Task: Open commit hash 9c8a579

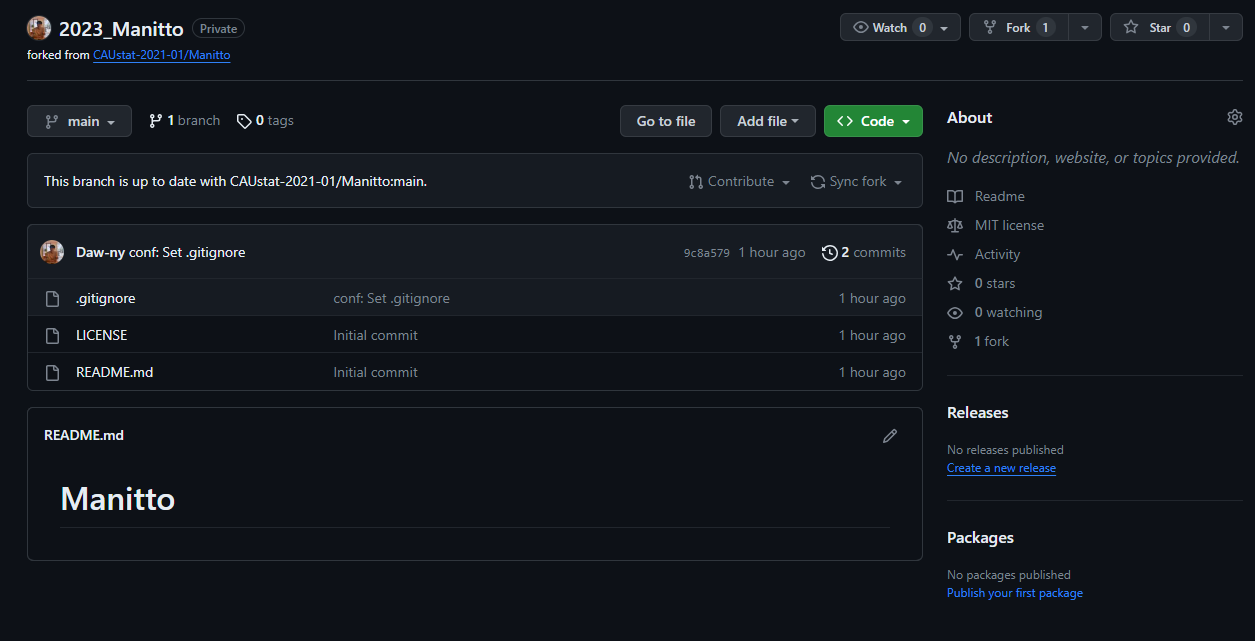Action: 707,253
